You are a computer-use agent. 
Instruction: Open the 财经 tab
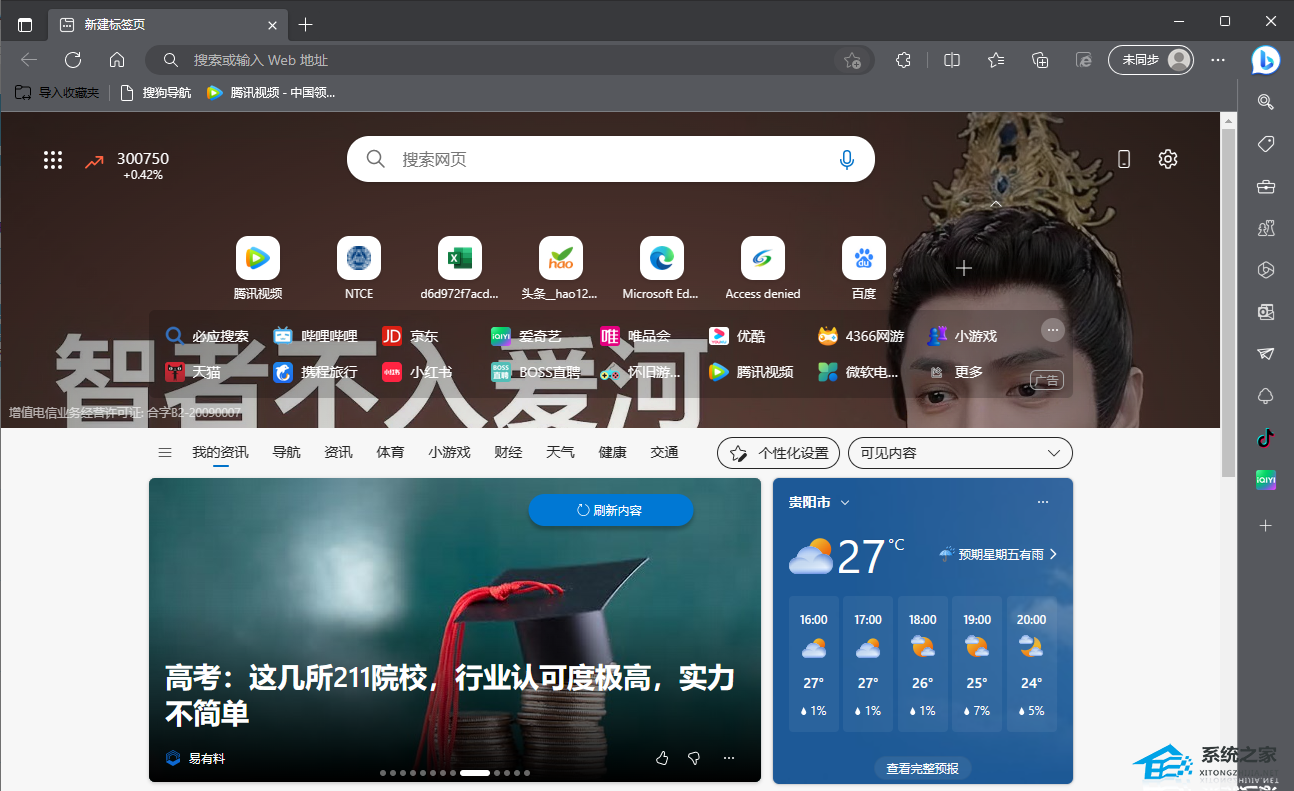click(508, 453)
